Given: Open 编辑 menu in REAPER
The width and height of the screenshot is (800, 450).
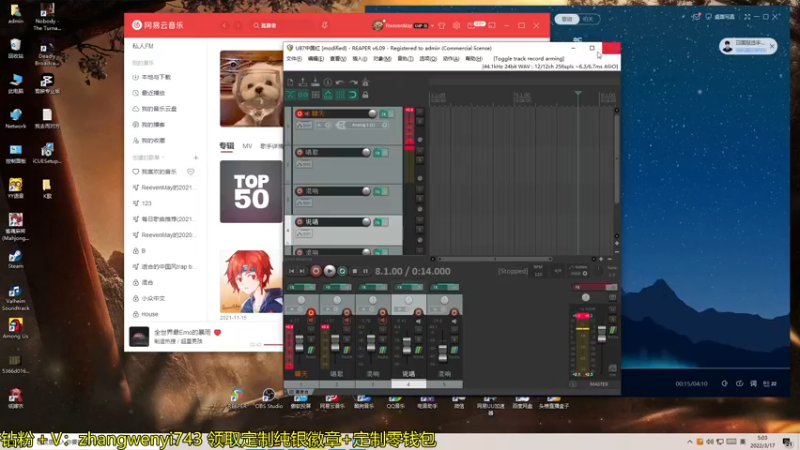Looking at the screenshot, I should [x=315, y=59].
